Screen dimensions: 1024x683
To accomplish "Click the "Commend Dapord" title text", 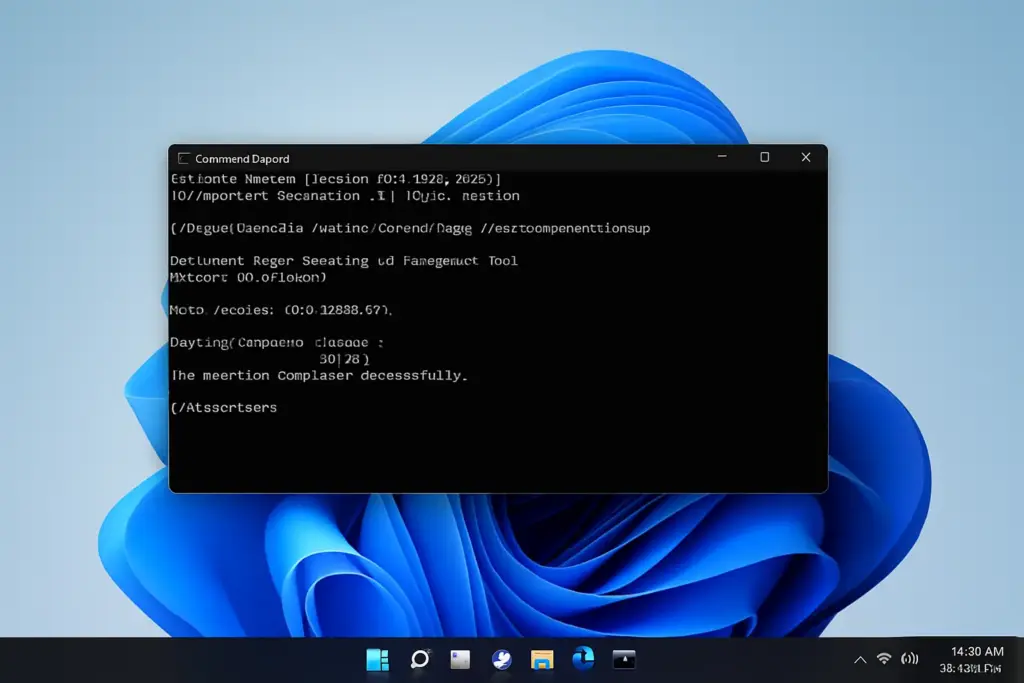I will (242, 159).
